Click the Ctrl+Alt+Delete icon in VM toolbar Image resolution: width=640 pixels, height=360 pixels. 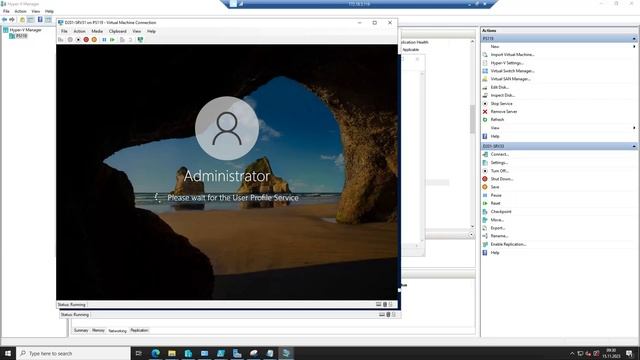click(60, 40)
